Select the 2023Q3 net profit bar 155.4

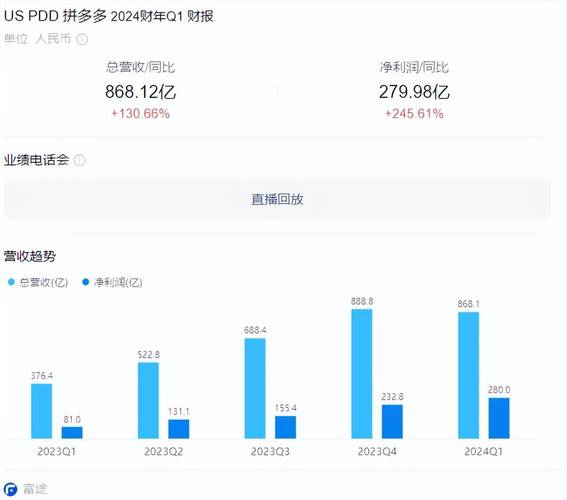(285, 427)
